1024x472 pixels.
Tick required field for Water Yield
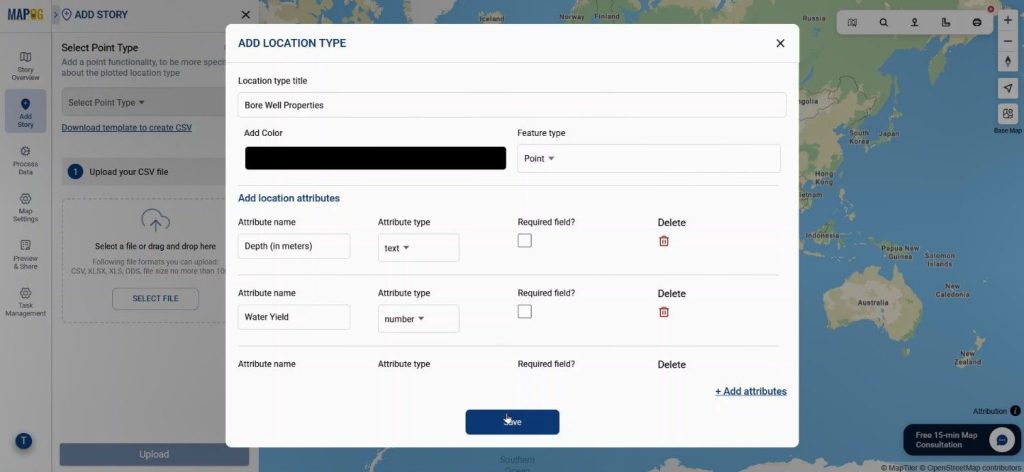pos(524,312)
